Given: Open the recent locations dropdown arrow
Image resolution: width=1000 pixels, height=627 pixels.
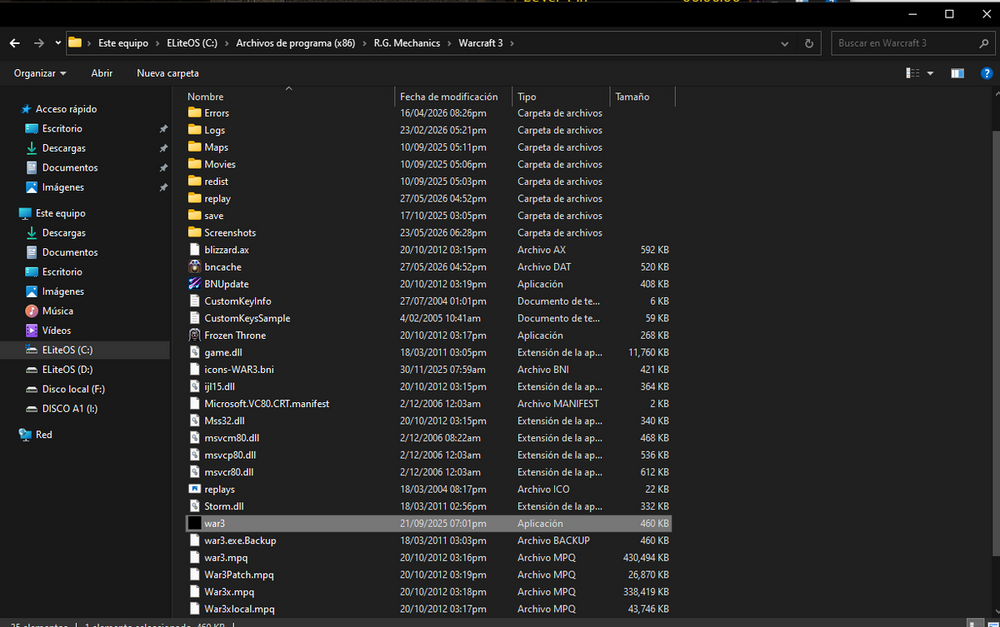Looking at the screenshot, I should point(58,43).
